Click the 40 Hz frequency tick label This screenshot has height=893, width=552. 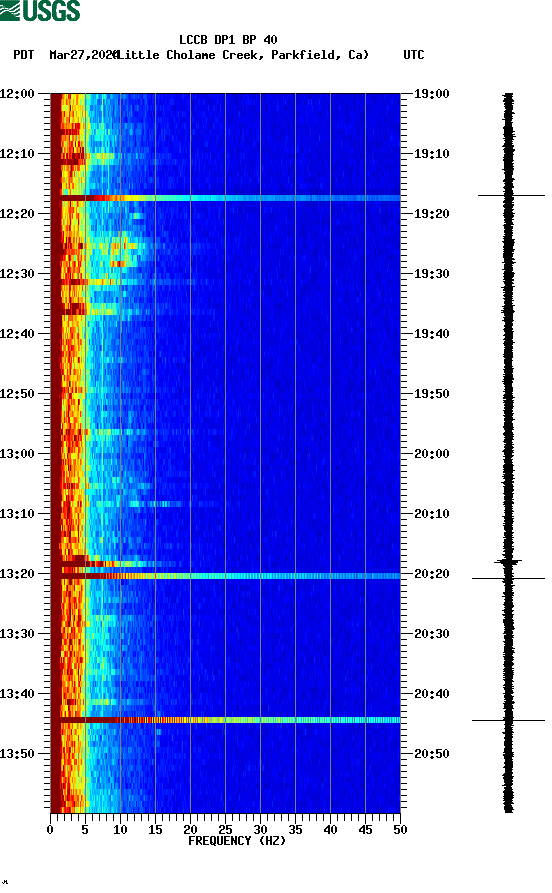click(330, 830)
